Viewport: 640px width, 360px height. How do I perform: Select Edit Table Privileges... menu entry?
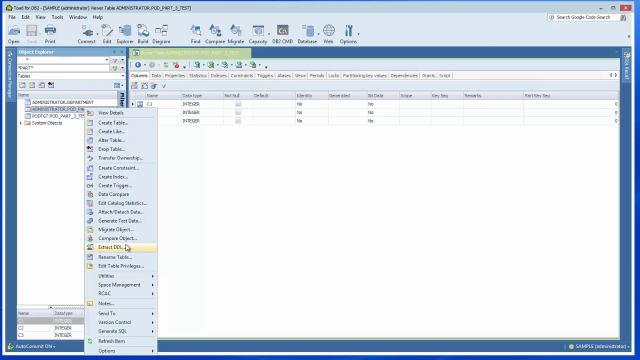[x=121, y=266]
